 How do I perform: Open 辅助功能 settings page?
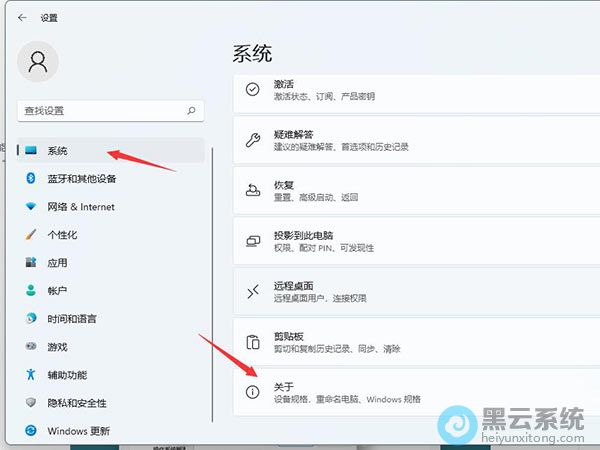click(x=67, y=374)
